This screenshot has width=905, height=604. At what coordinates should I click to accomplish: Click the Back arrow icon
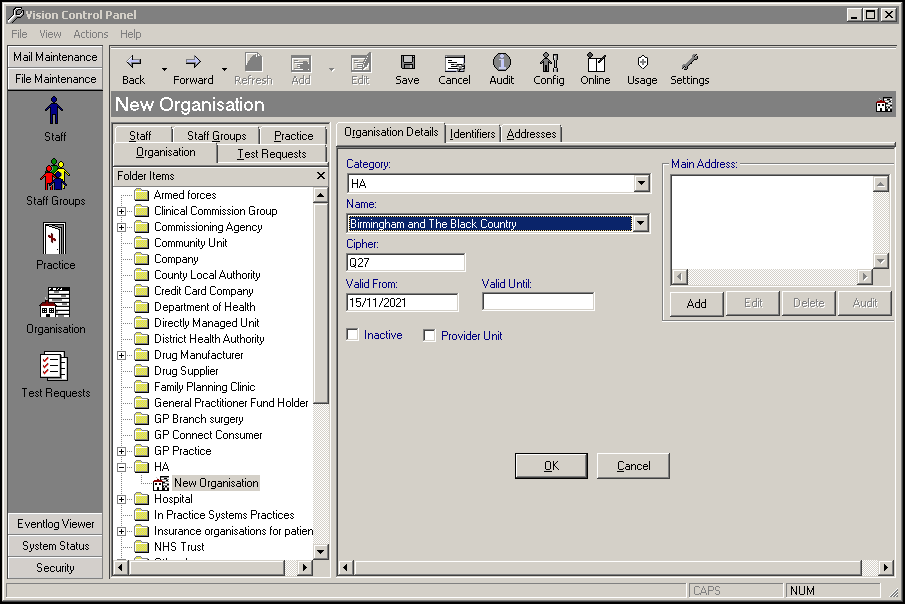pyautogui.click(x=134, y=63)
